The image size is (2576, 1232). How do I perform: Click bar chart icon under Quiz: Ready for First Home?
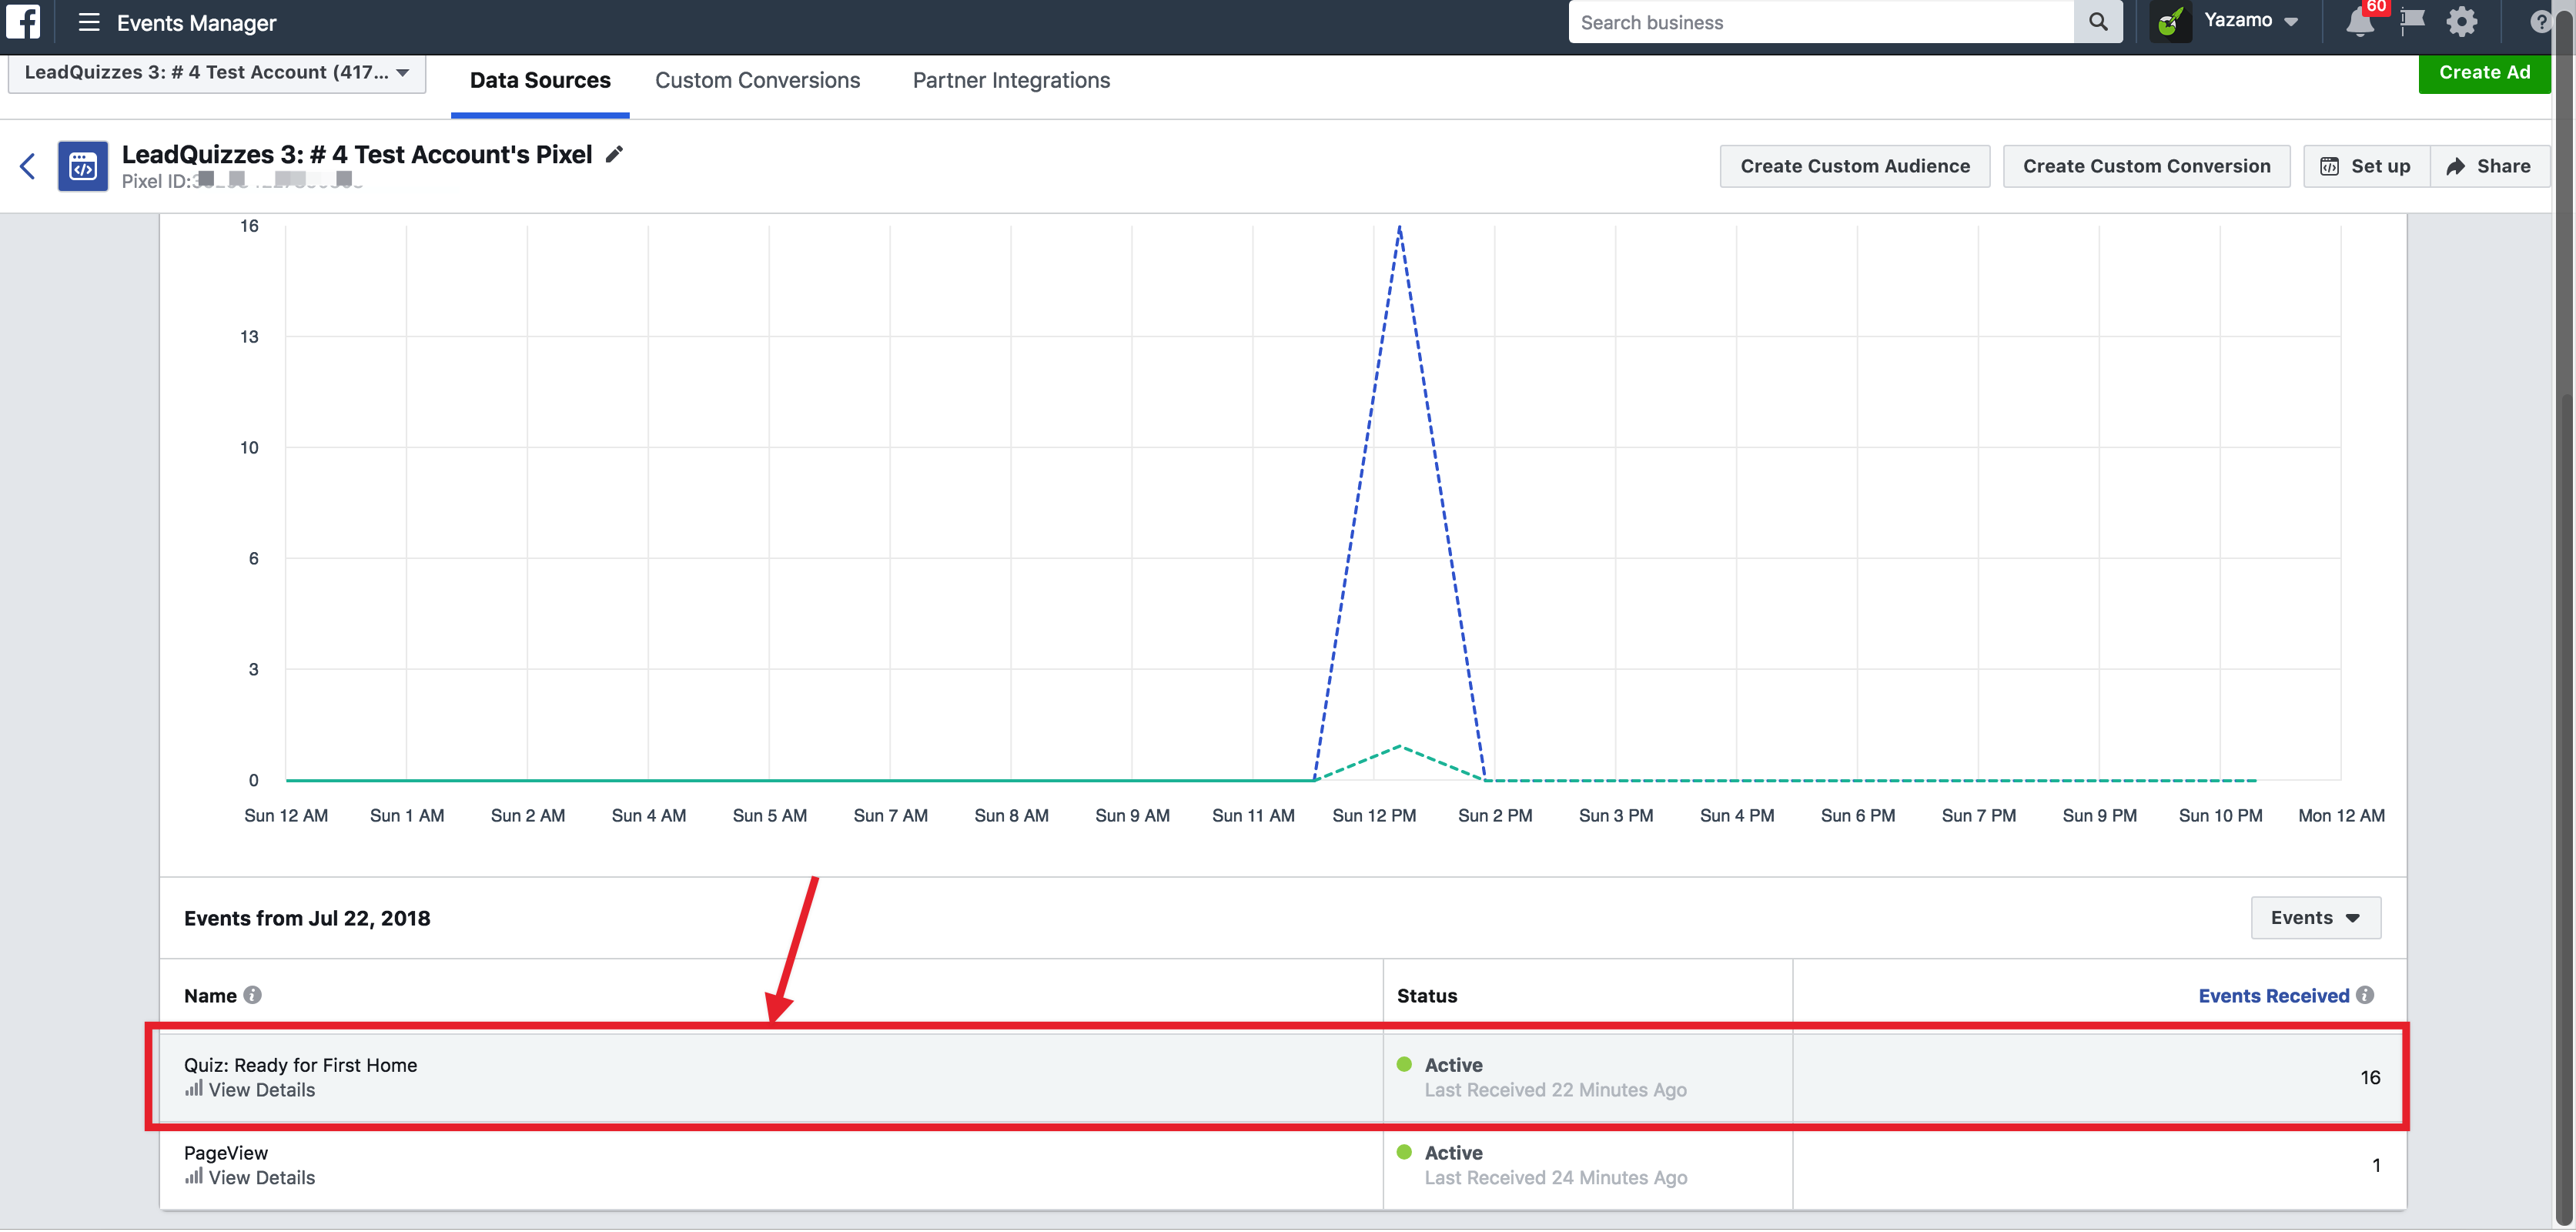coord(194,1088)
